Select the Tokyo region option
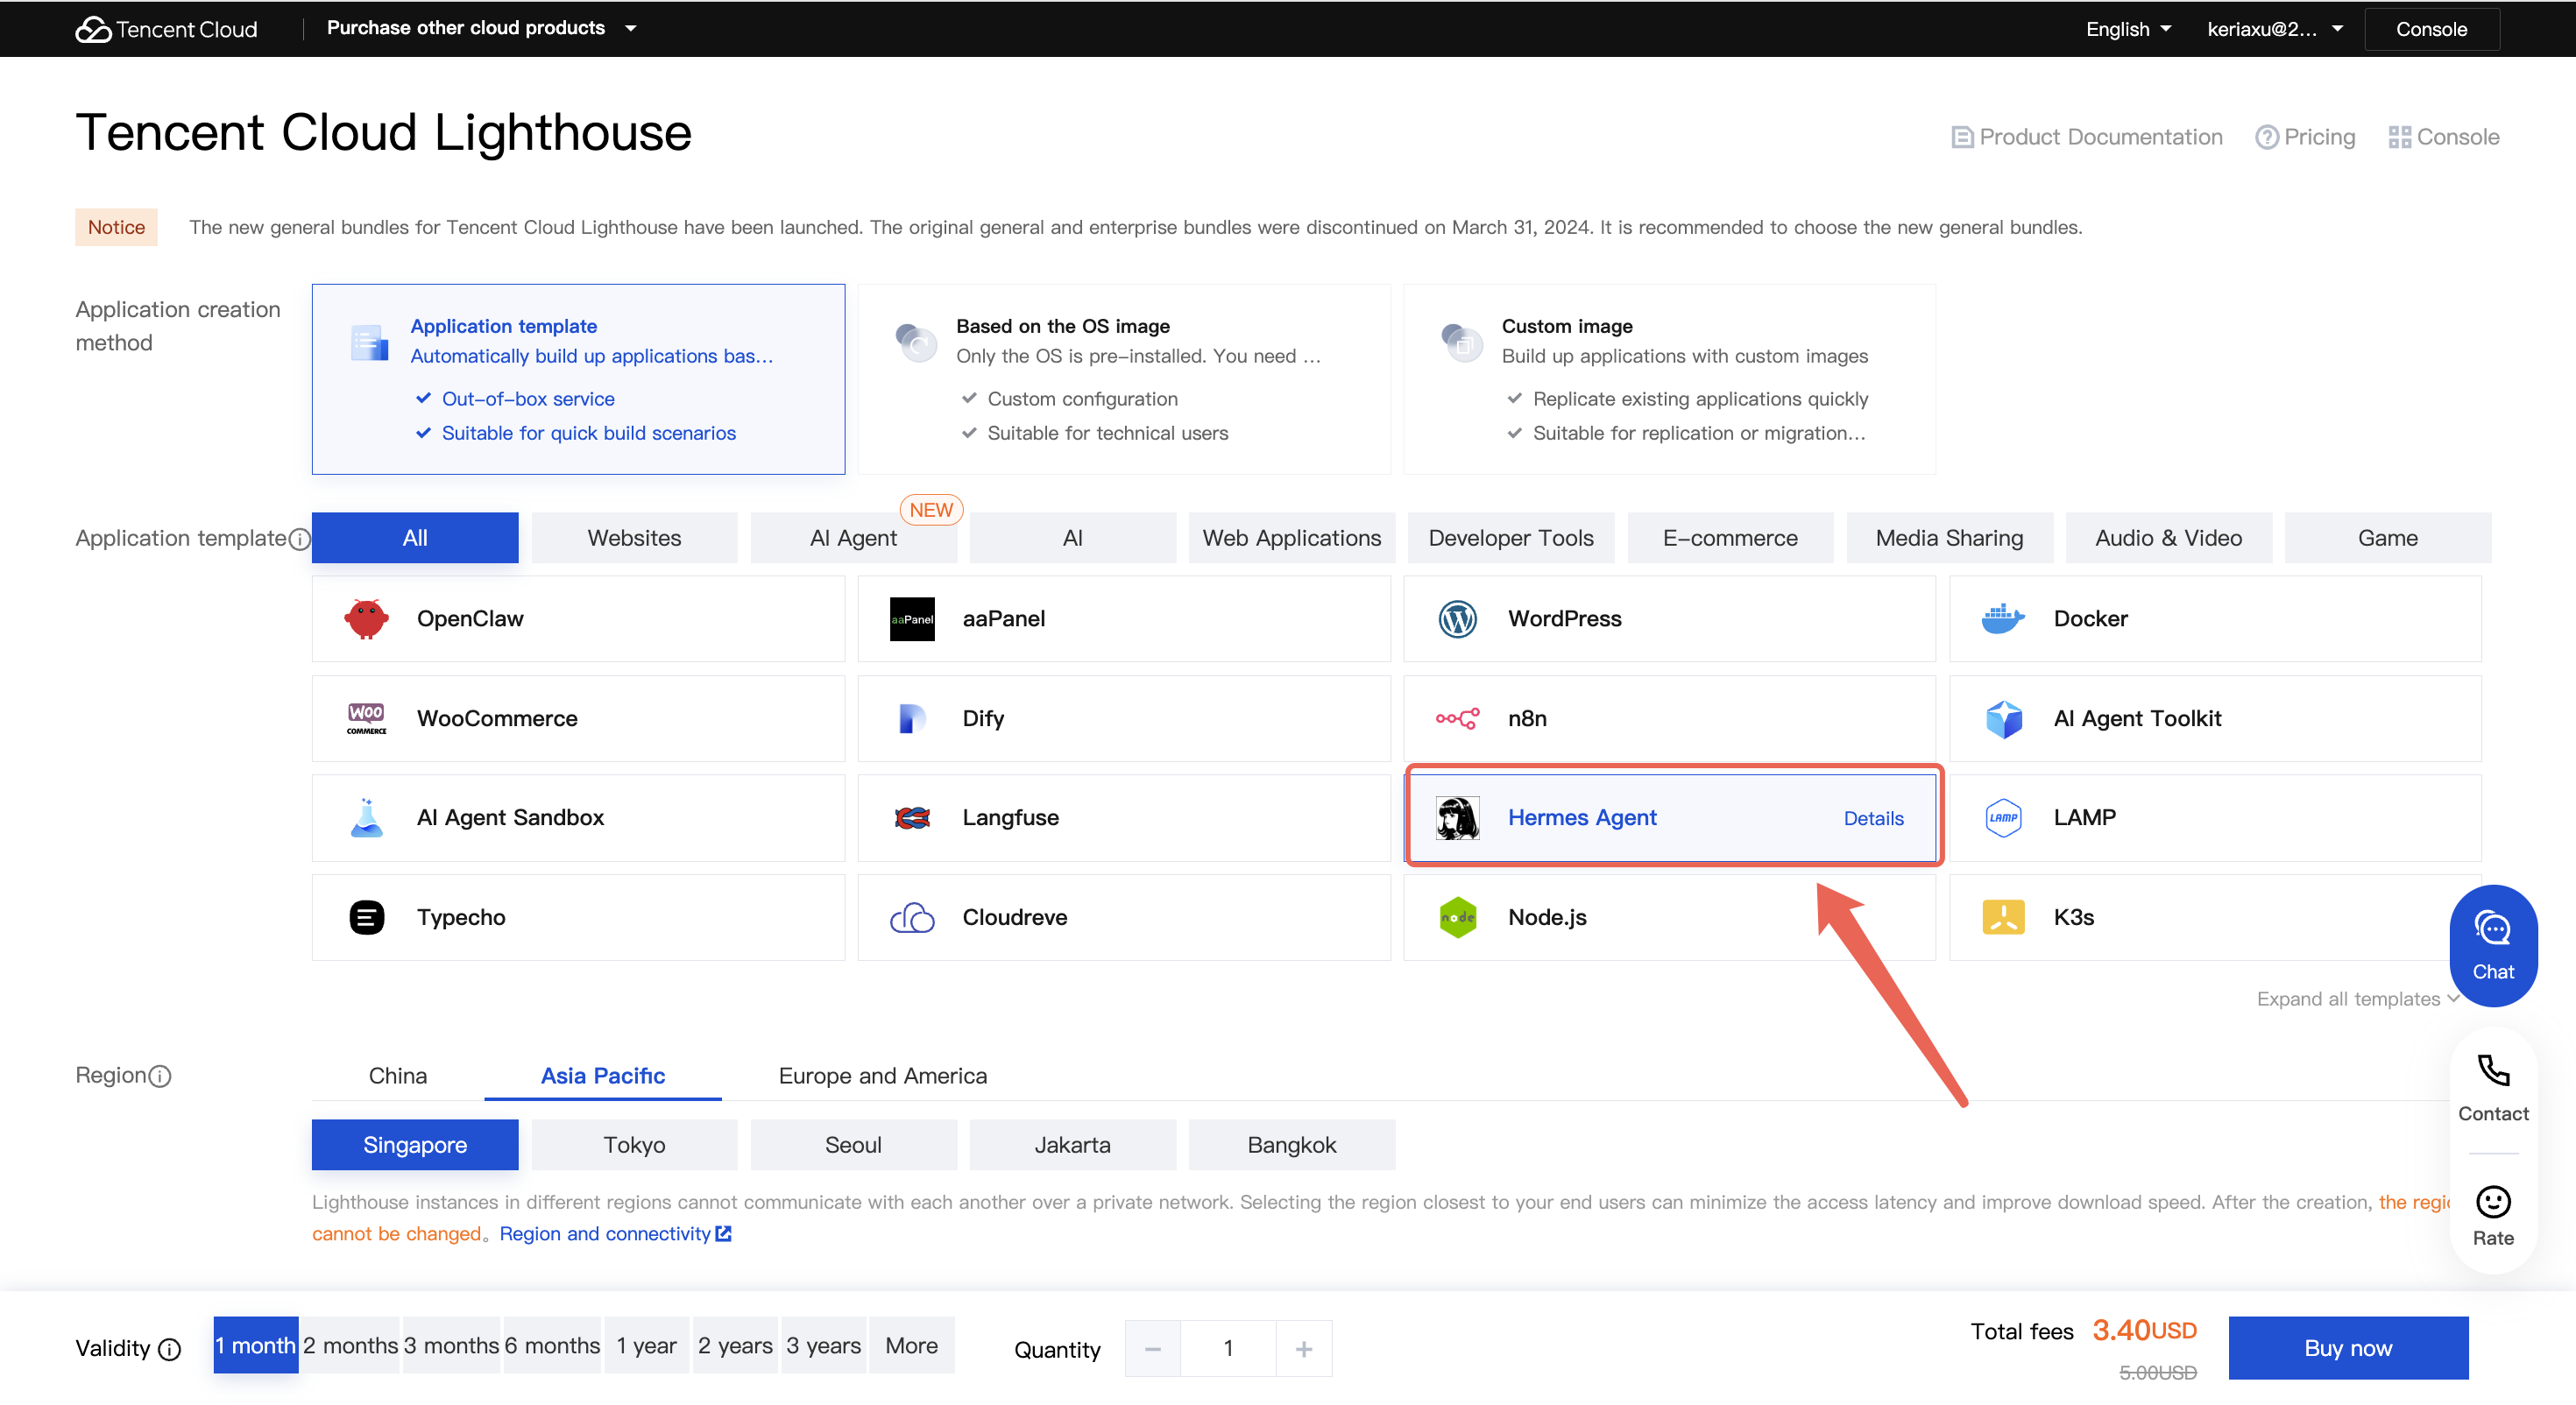The width and height of the screenshot is (2576, 1405). click(634, 1144)
